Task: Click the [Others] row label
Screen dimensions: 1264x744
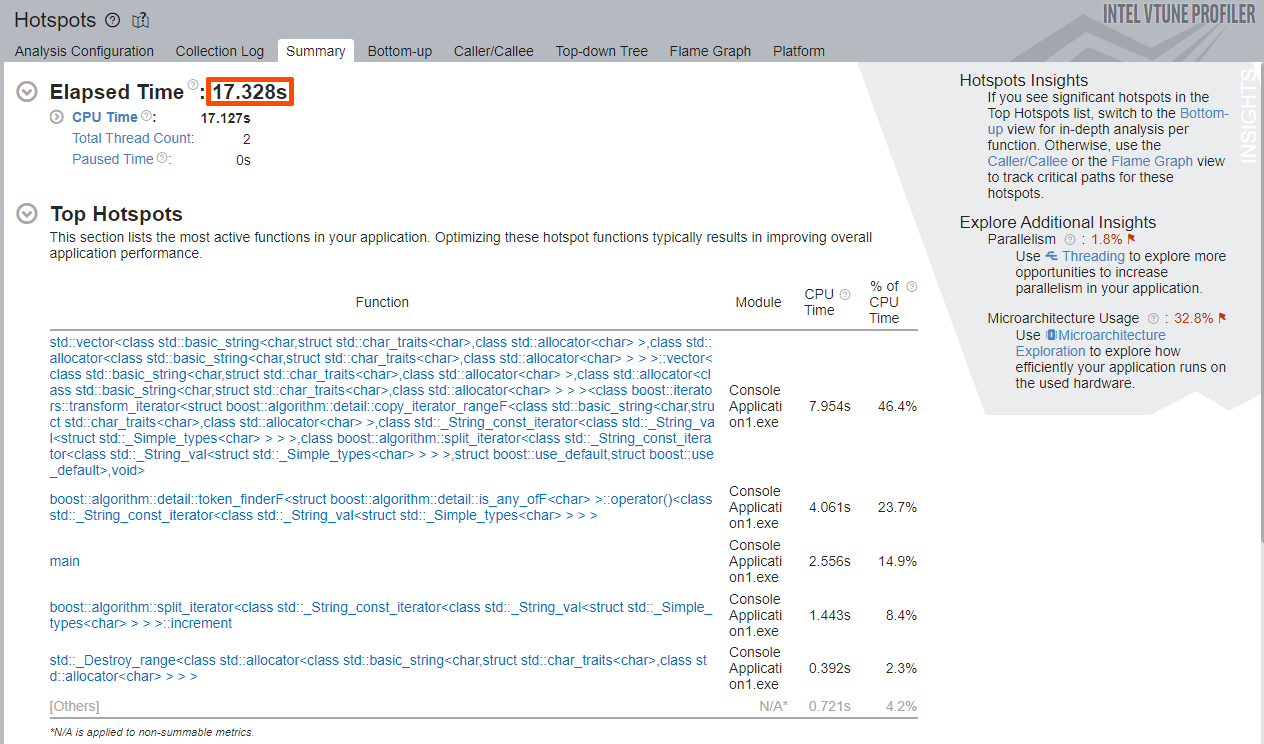Action: (x=75, y=706)
